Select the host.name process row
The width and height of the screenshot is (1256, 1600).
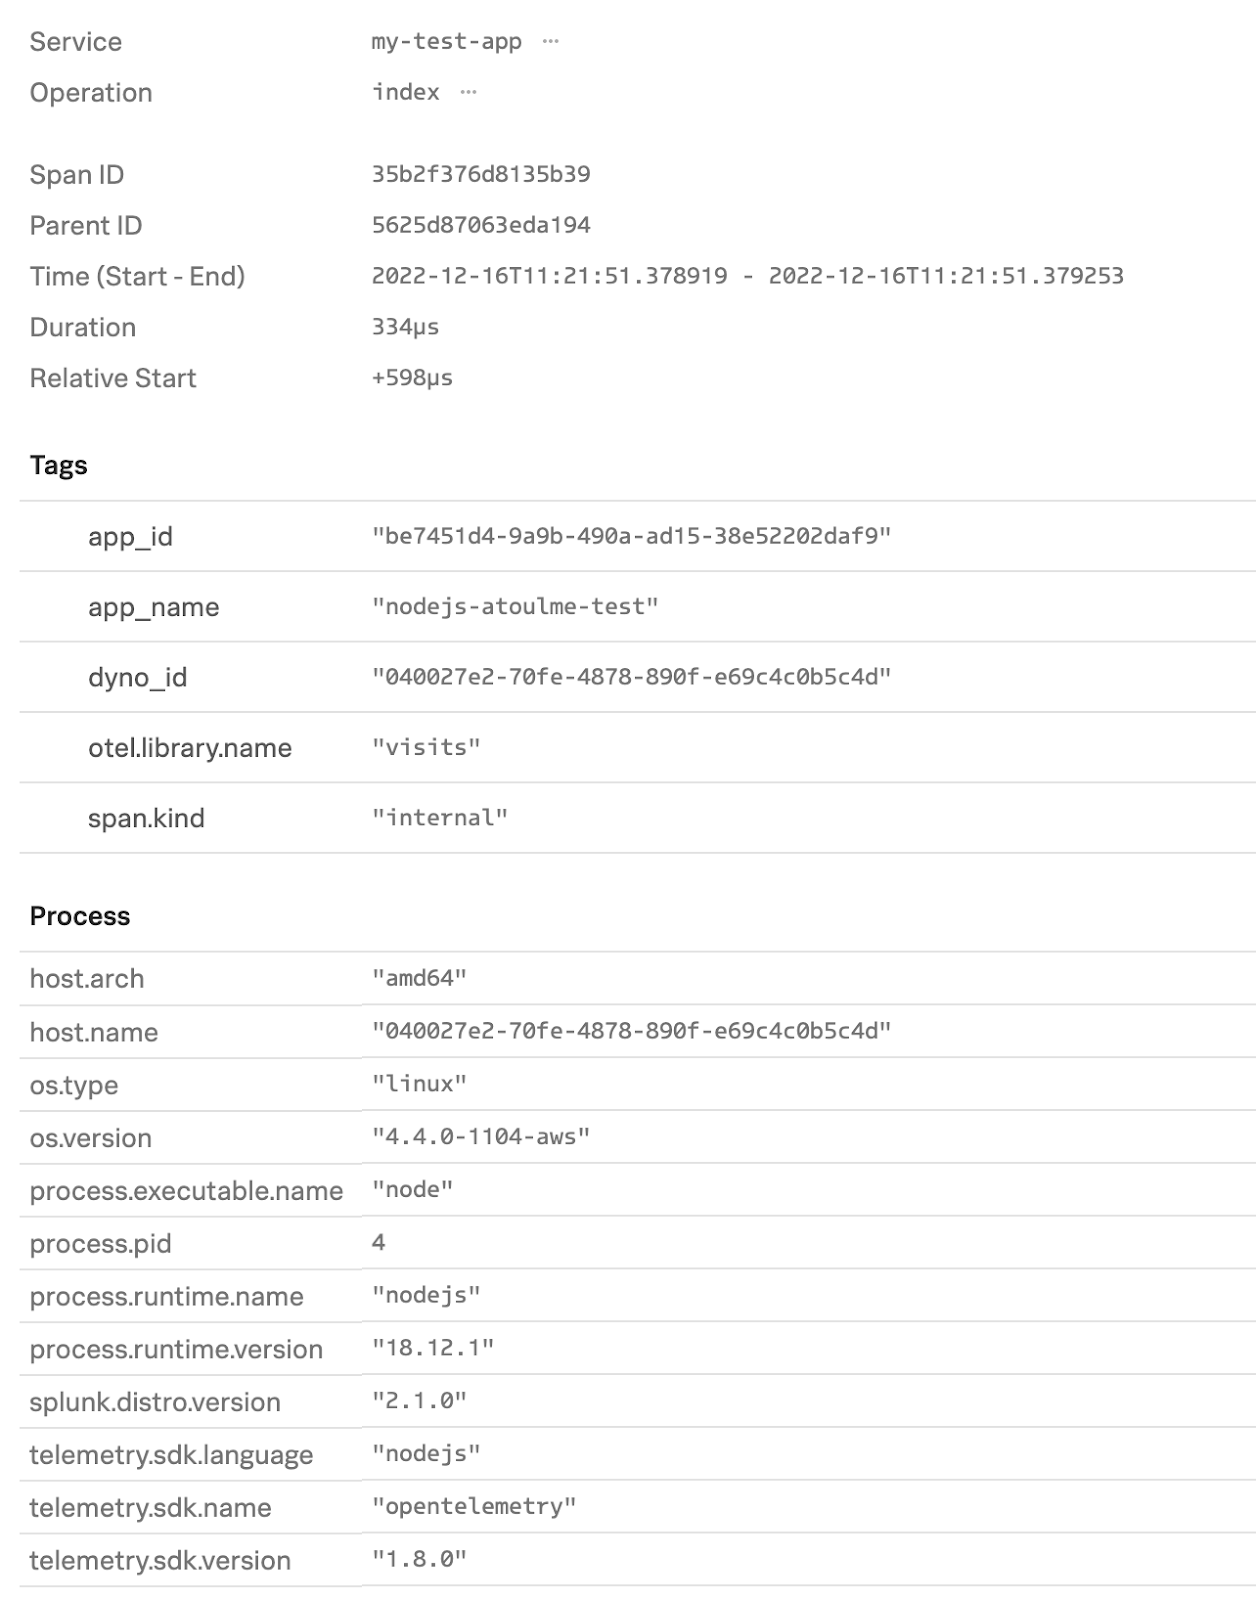point(94,1032)
